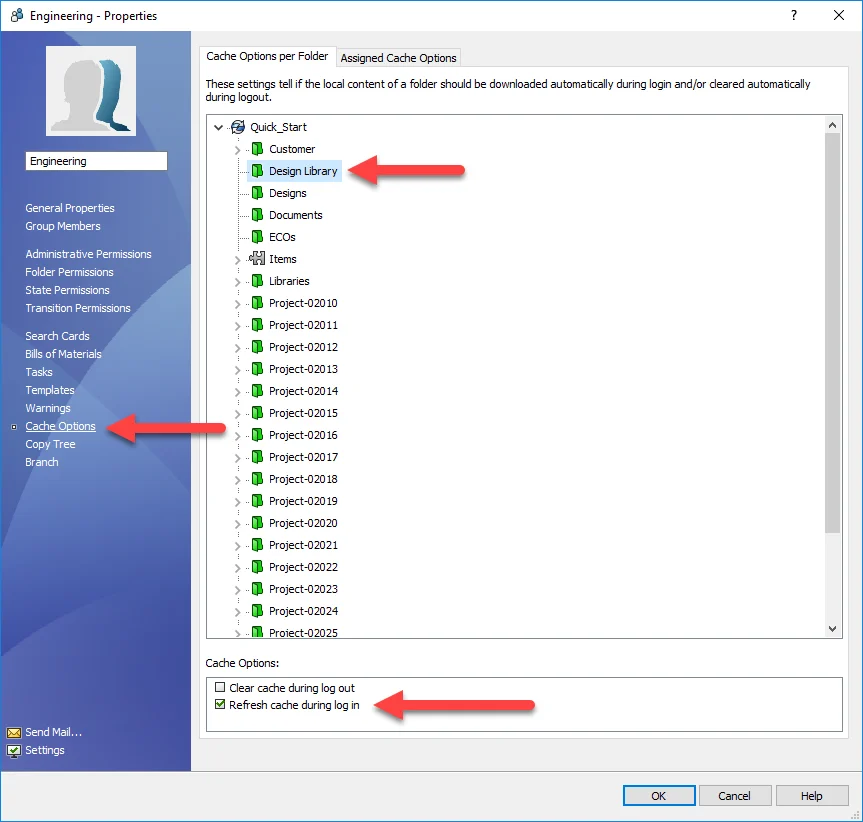This screenshot has height=822, width=863.
Task: Click the tree scrollbar down arrow
Action: pyautogui.click(x=832, y=628)
